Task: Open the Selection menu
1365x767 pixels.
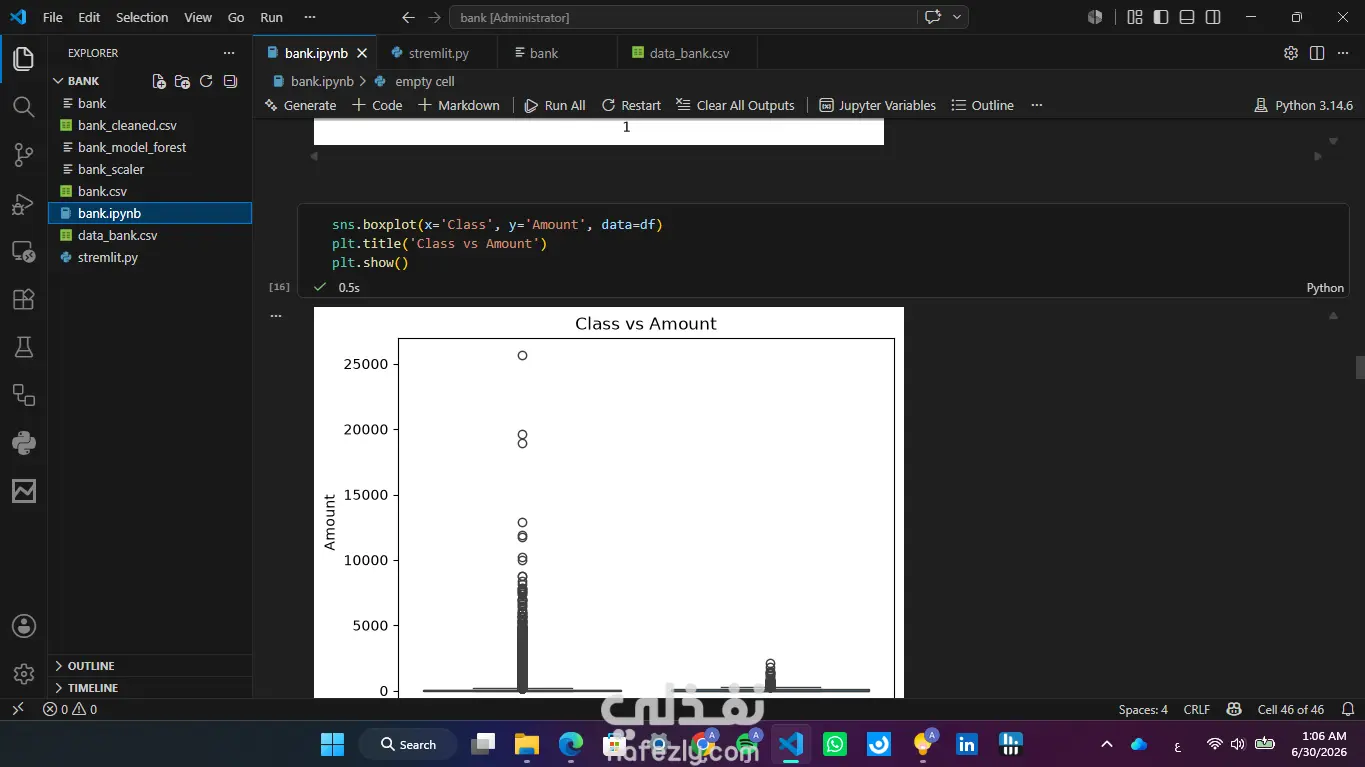Action: click(x=142, y=17)
